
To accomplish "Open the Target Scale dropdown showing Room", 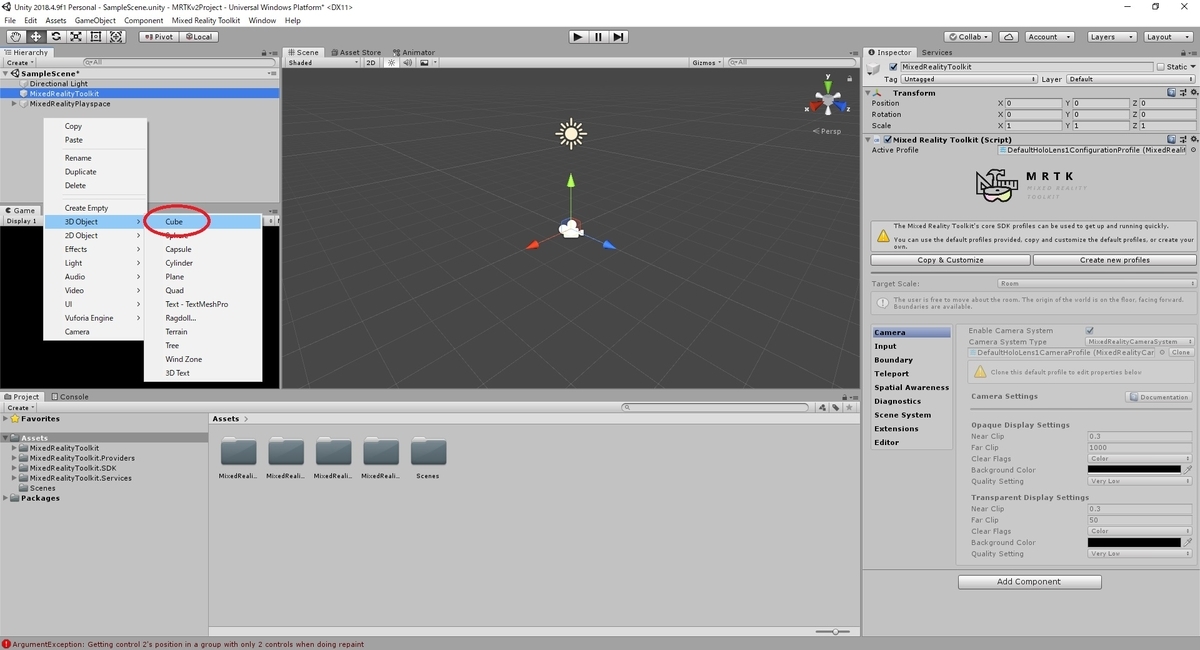I will tap(1096, 284).
